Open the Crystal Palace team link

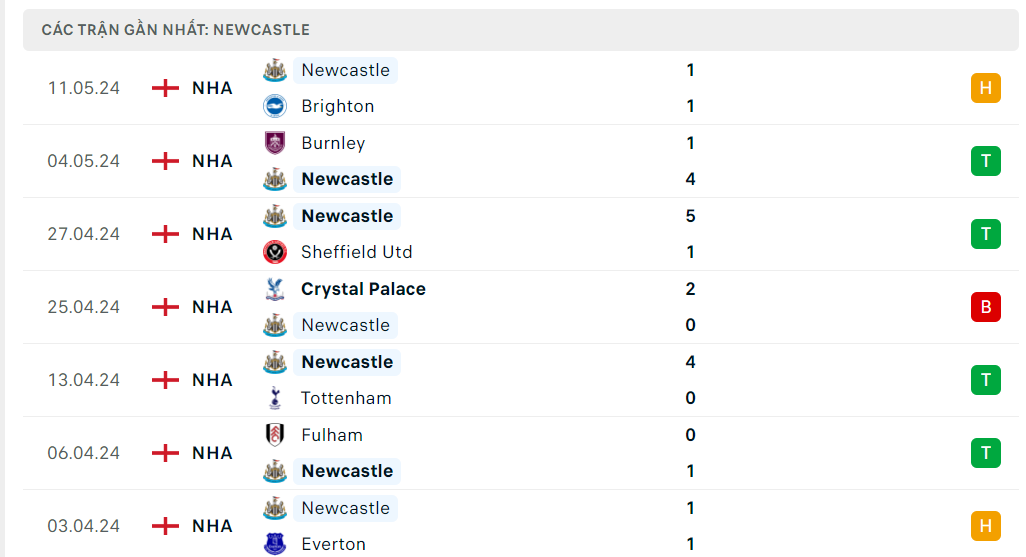[x=363, y=289]
